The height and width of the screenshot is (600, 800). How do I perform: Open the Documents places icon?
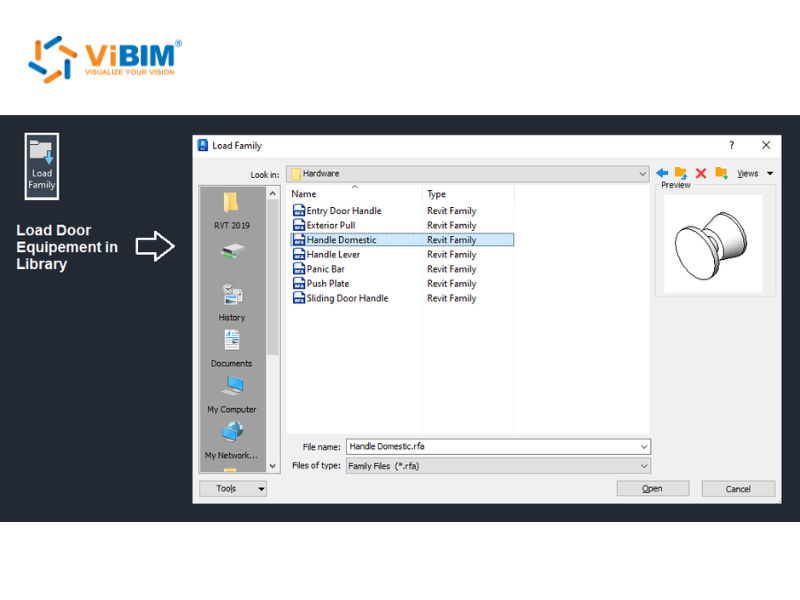pyautogui.click(x=232, y=340)
